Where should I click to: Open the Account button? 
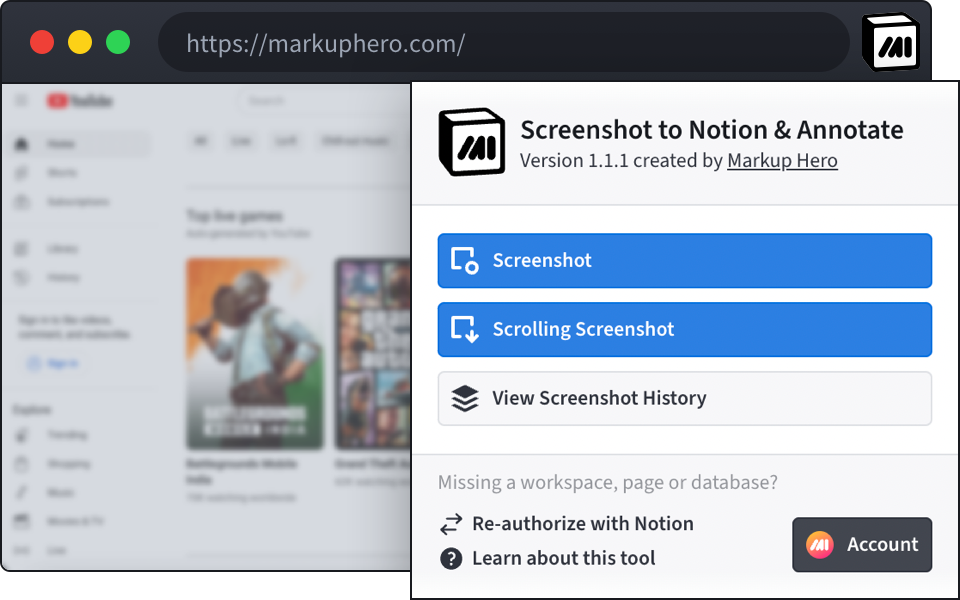862,545
